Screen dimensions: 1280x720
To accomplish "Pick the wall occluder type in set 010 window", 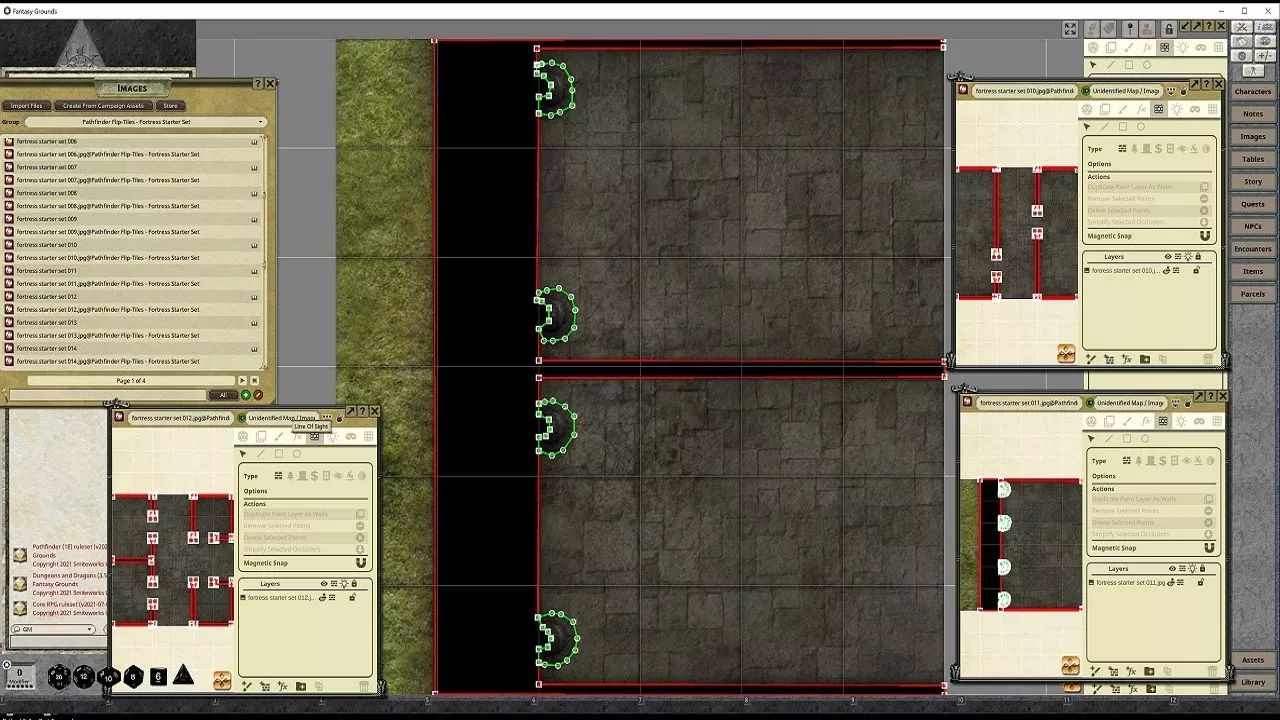I will click(1122, 149).
